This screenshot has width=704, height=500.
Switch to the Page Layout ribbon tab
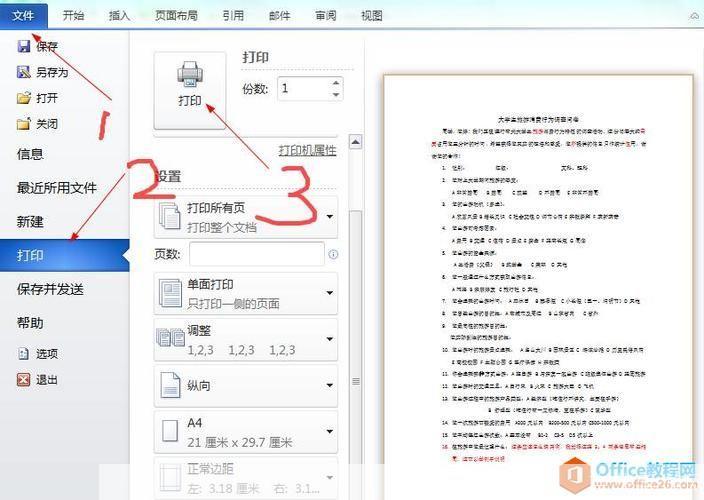pos(176,15)
